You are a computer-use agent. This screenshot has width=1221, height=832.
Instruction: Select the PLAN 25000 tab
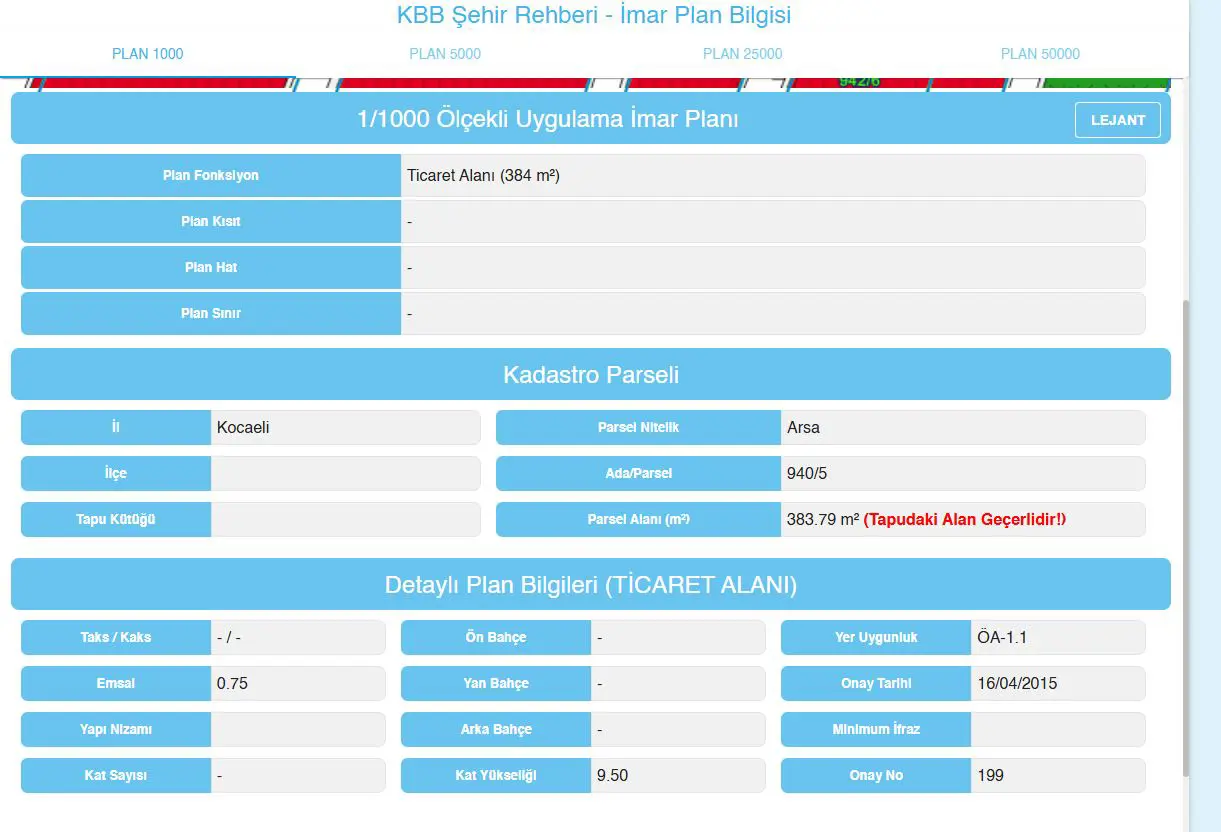[742, 54]
